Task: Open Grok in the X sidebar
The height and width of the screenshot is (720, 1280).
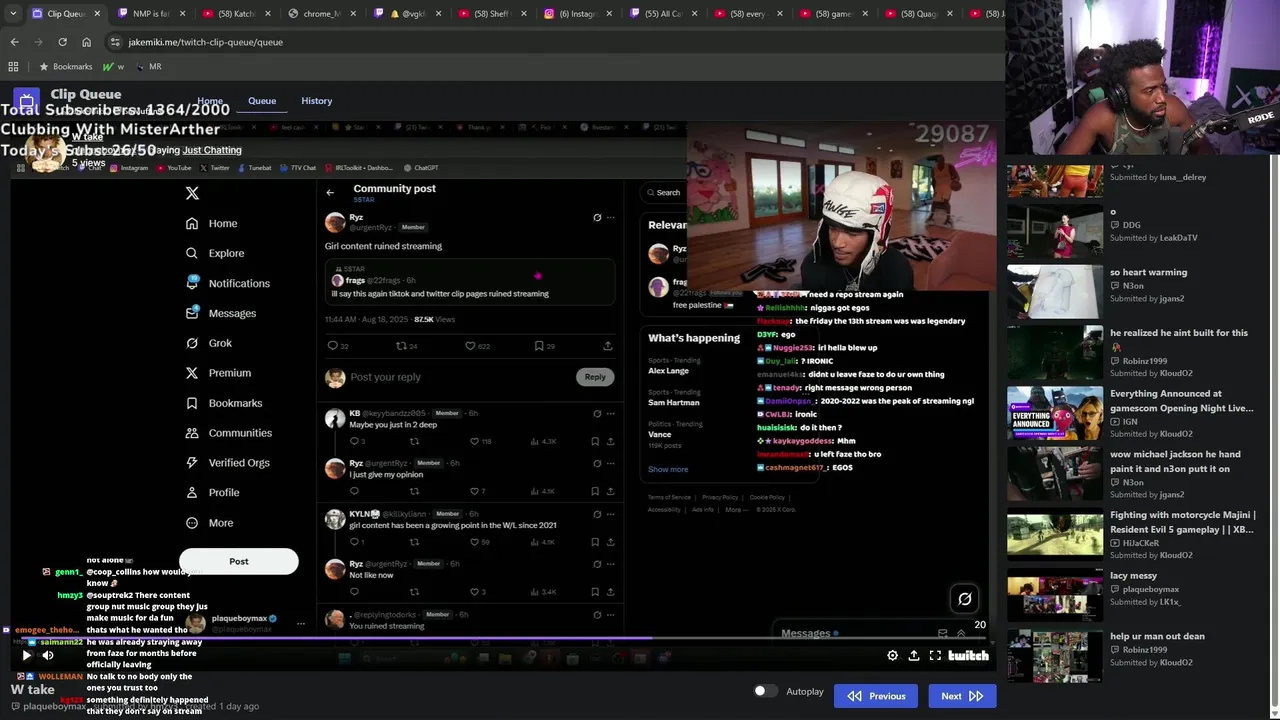Action: click(x=209, y=343)
